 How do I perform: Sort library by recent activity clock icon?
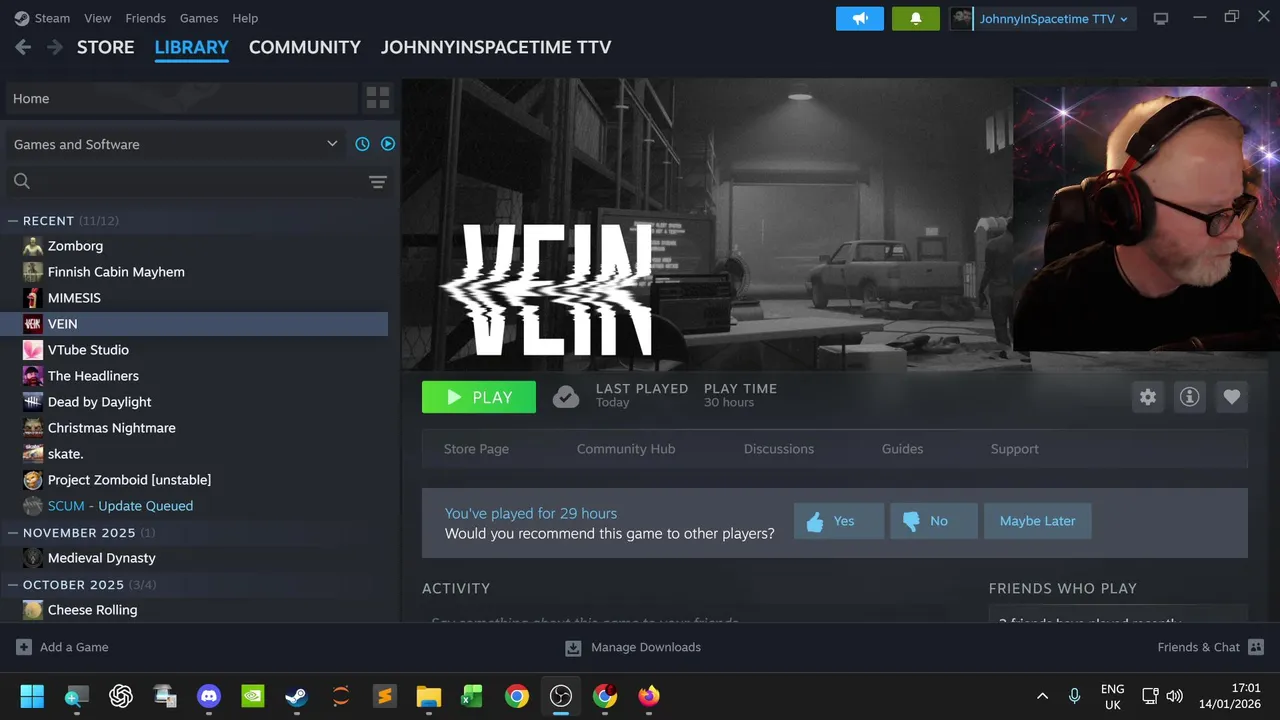362,144
